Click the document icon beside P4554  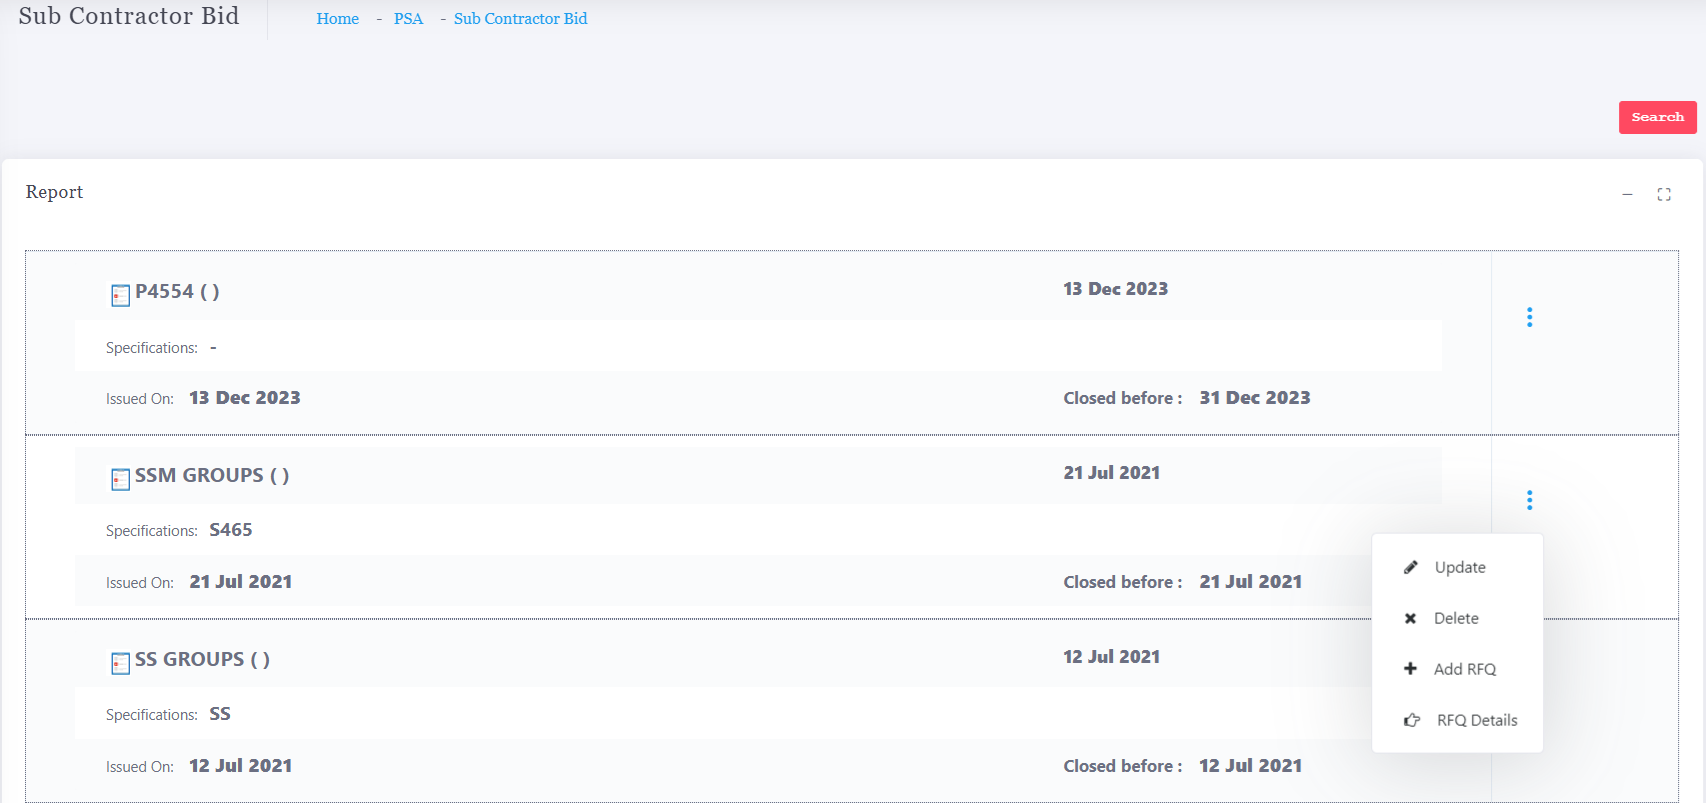(120, 295)
